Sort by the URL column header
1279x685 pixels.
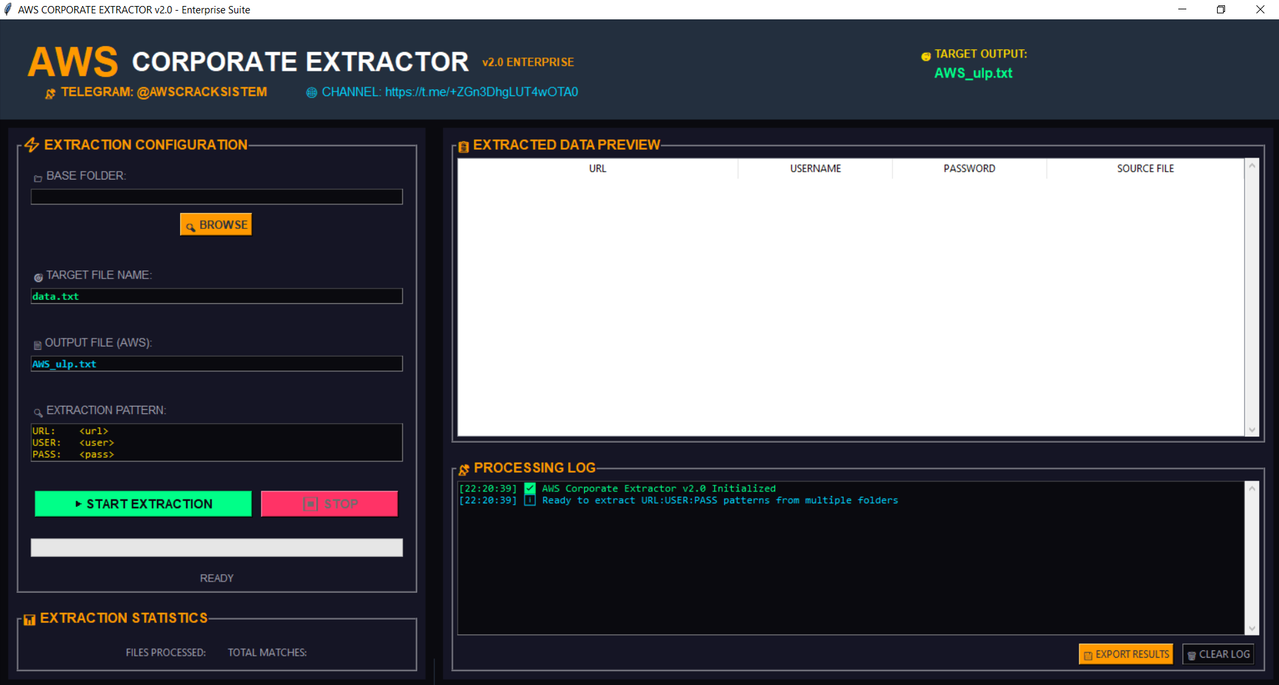pos(598,168)
